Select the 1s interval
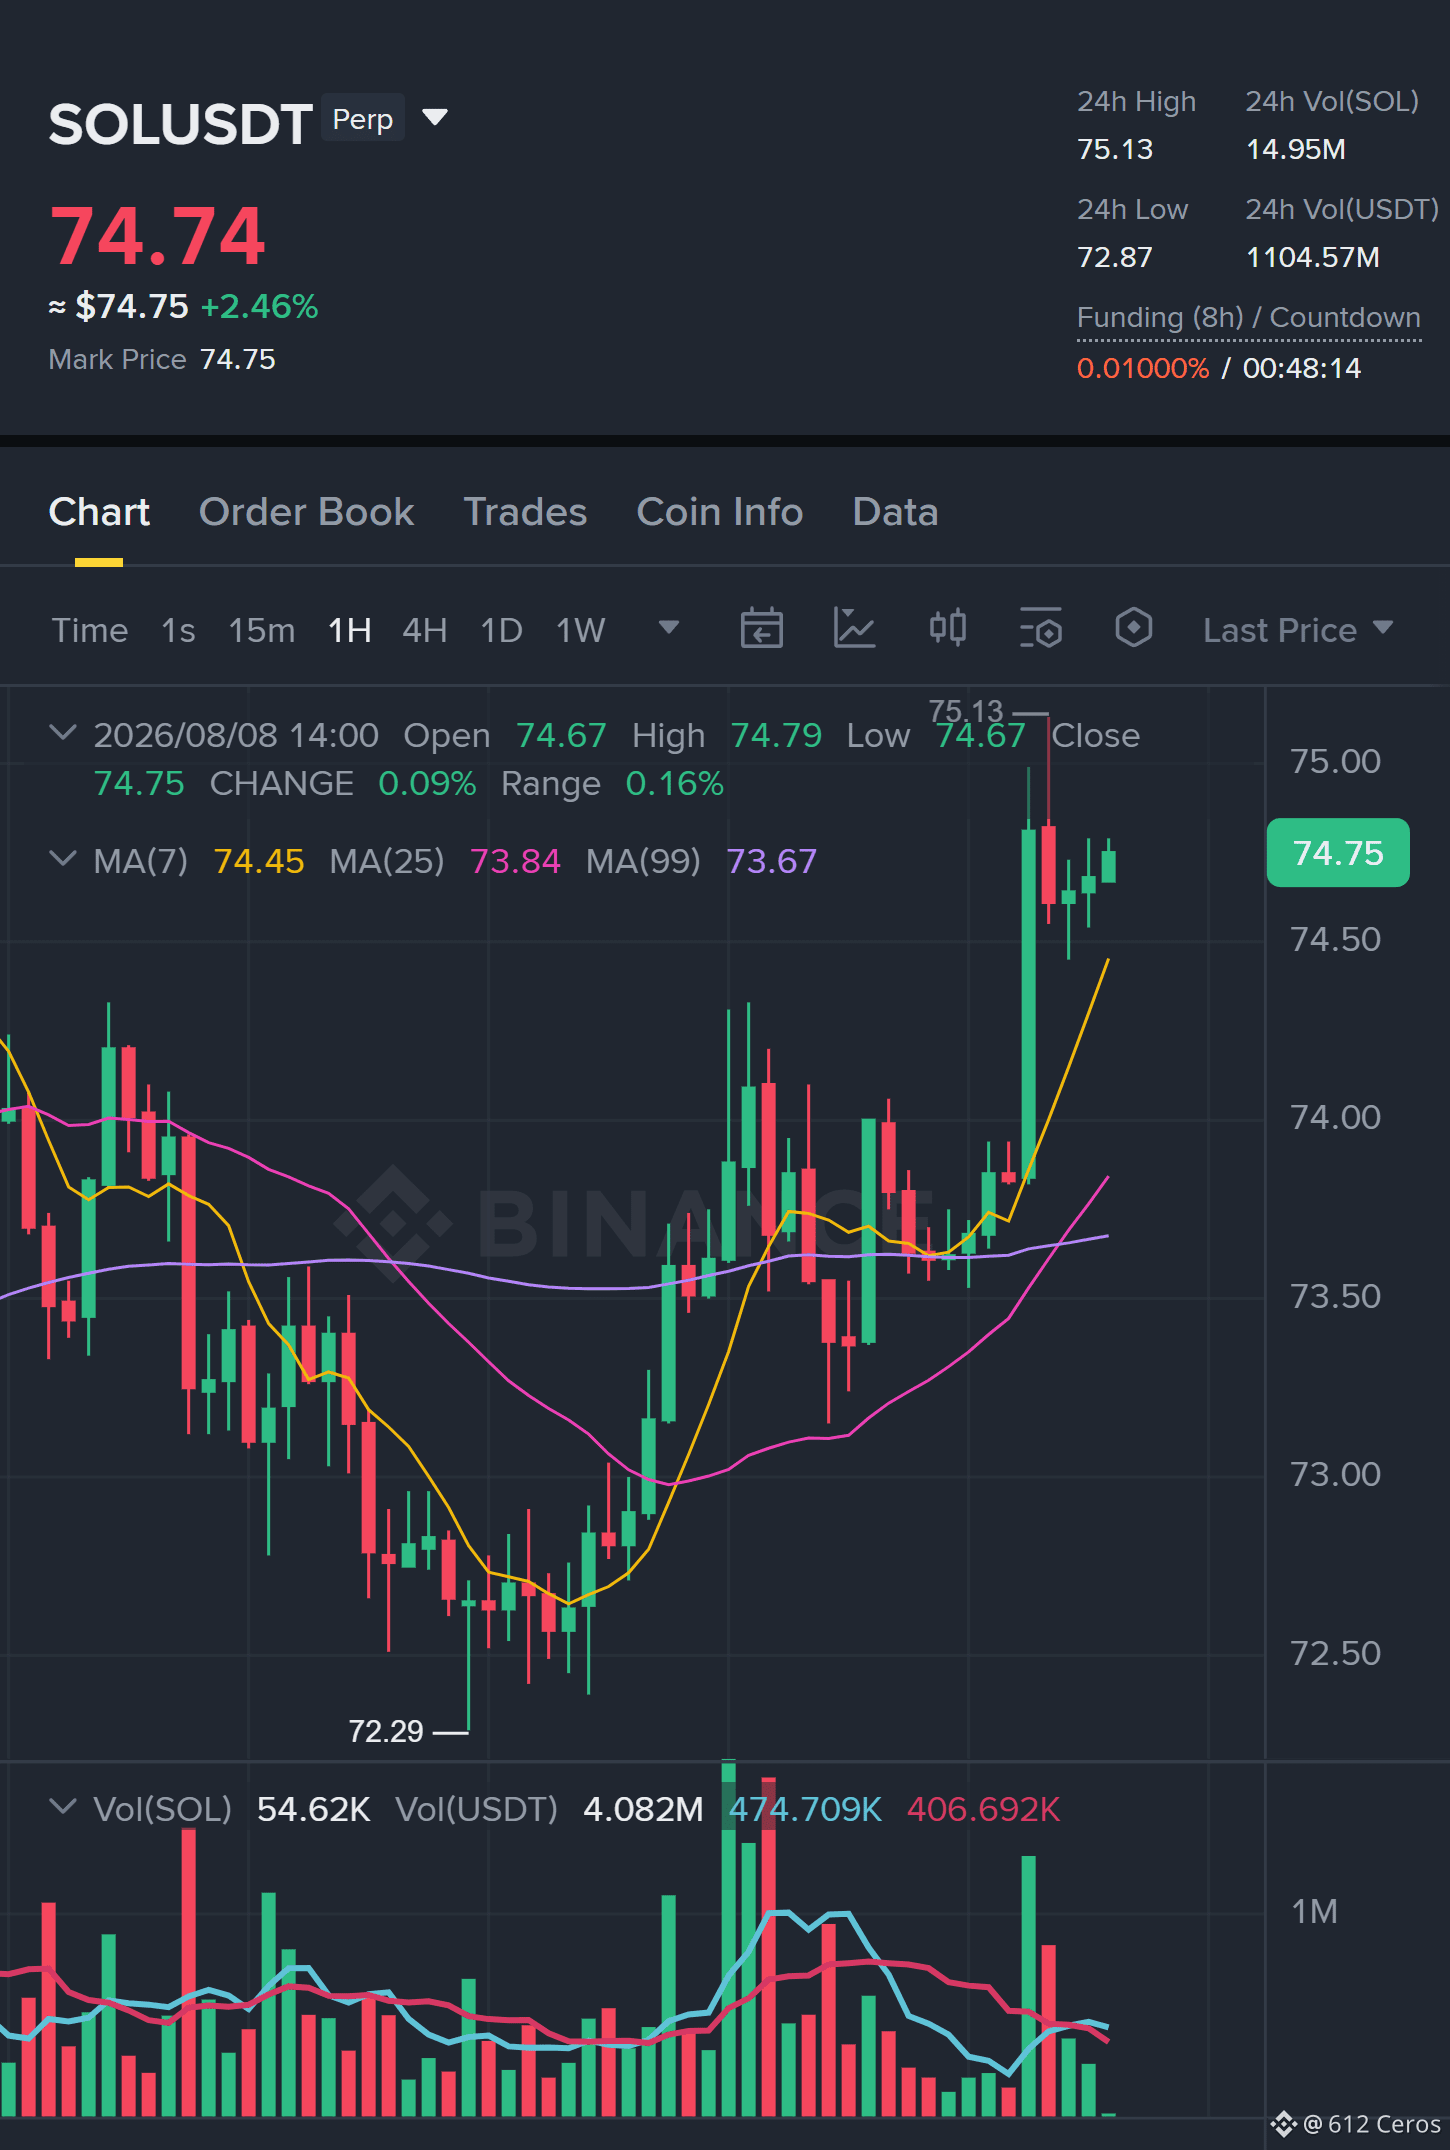1450x2150 pixels. click(178, 630)
